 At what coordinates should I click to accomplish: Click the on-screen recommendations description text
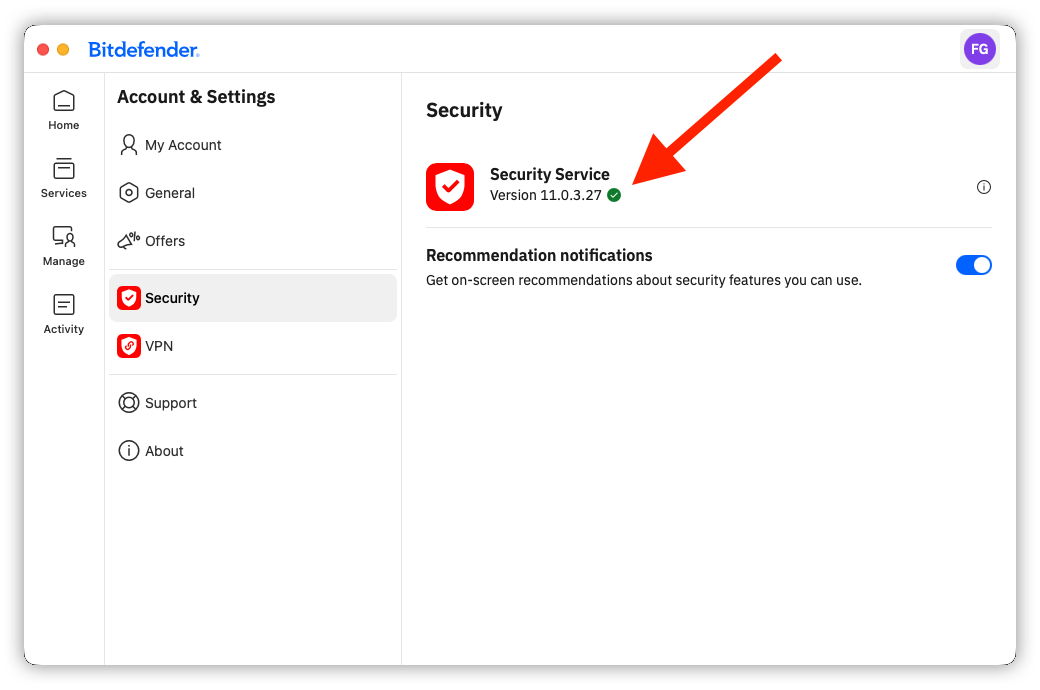coord(643,280)
